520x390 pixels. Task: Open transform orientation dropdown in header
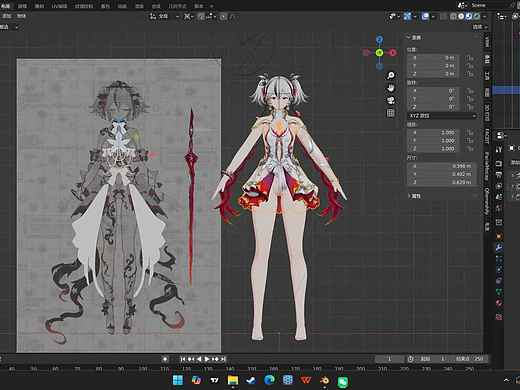163,16
